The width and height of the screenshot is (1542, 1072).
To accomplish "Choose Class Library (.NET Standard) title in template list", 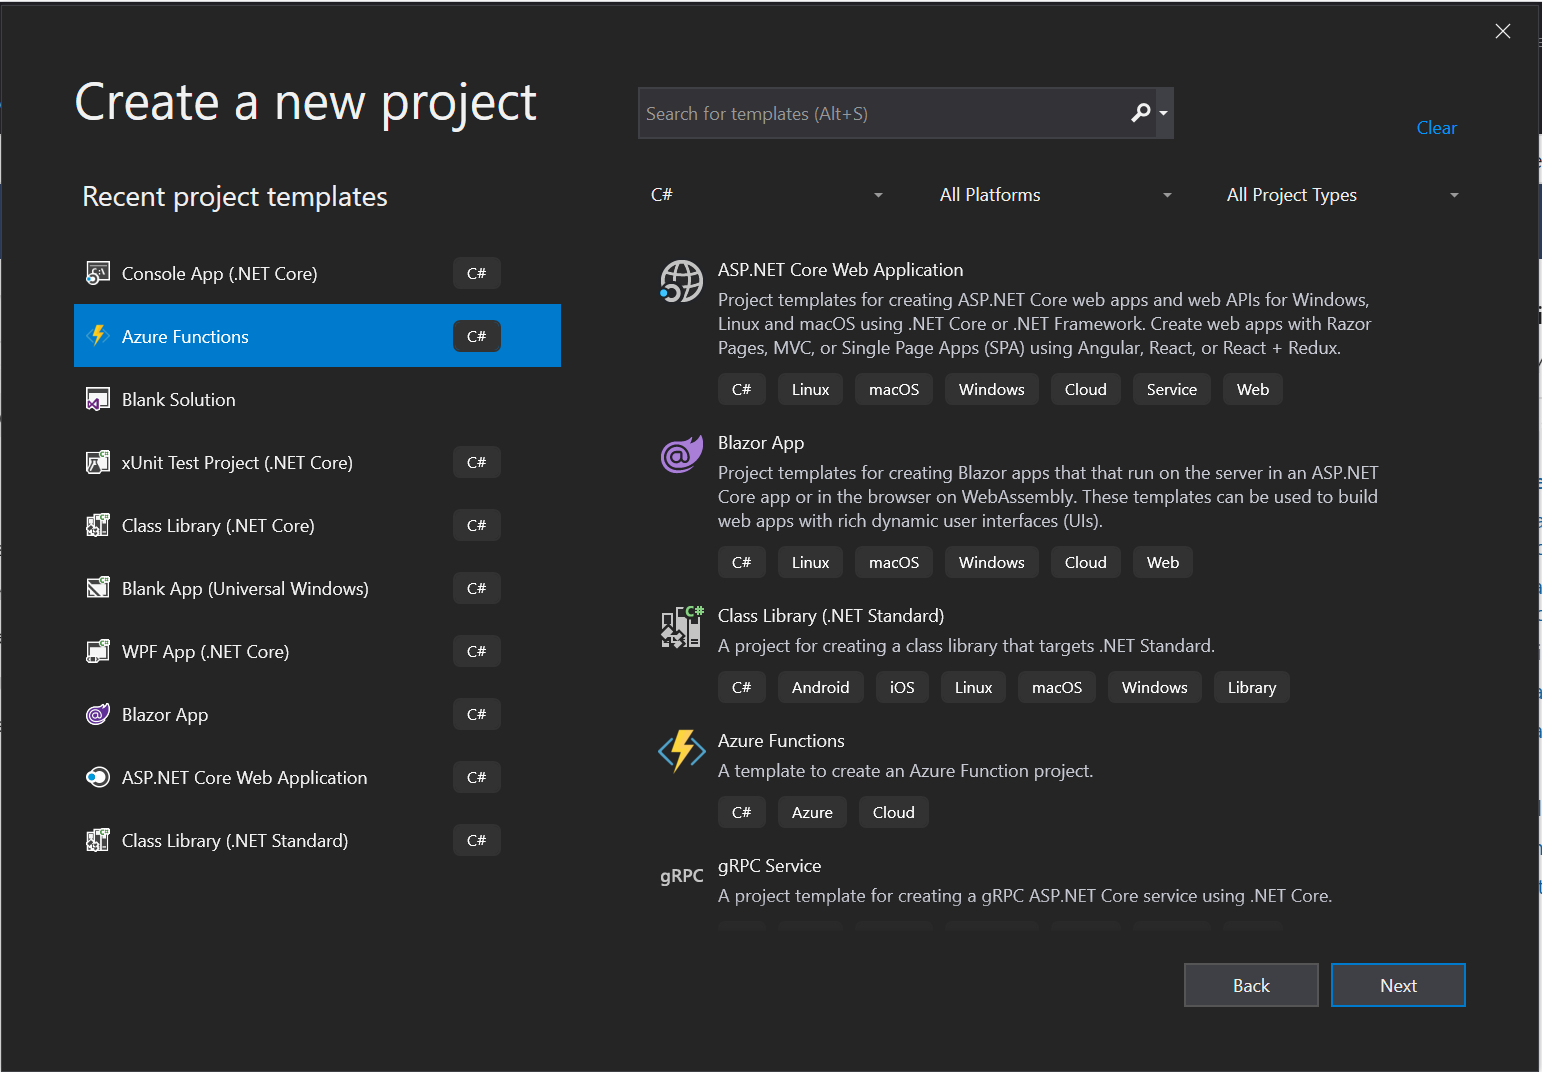I will [x=831, y=616].
